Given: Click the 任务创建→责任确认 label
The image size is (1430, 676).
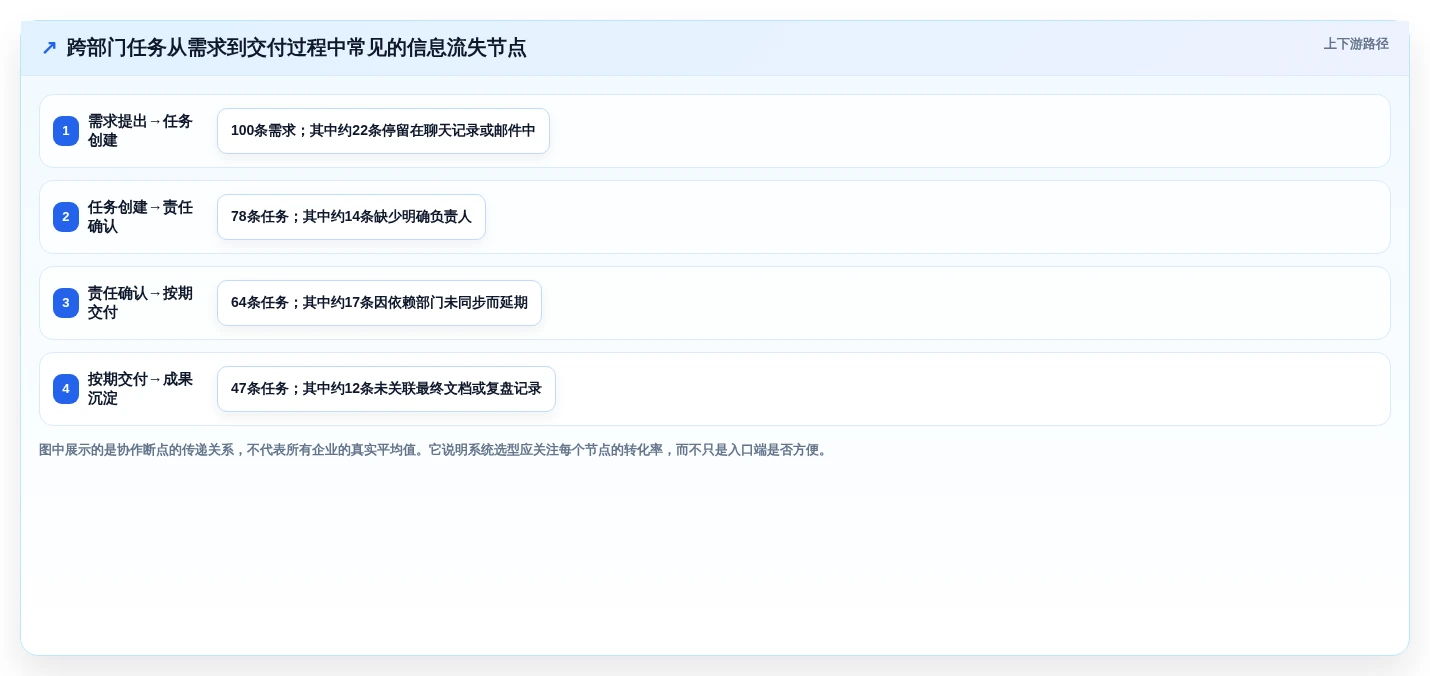Looking at the screenshot, I should click(140, 217).
